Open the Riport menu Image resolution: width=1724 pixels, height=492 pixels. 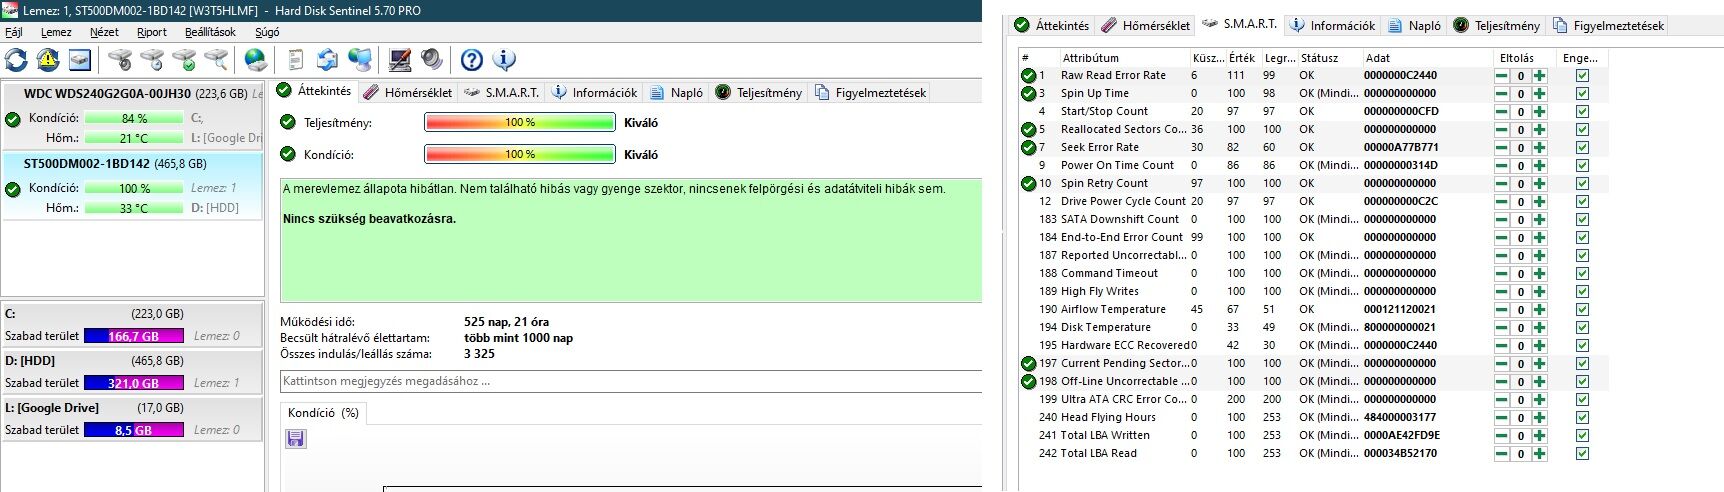(152, 32)
